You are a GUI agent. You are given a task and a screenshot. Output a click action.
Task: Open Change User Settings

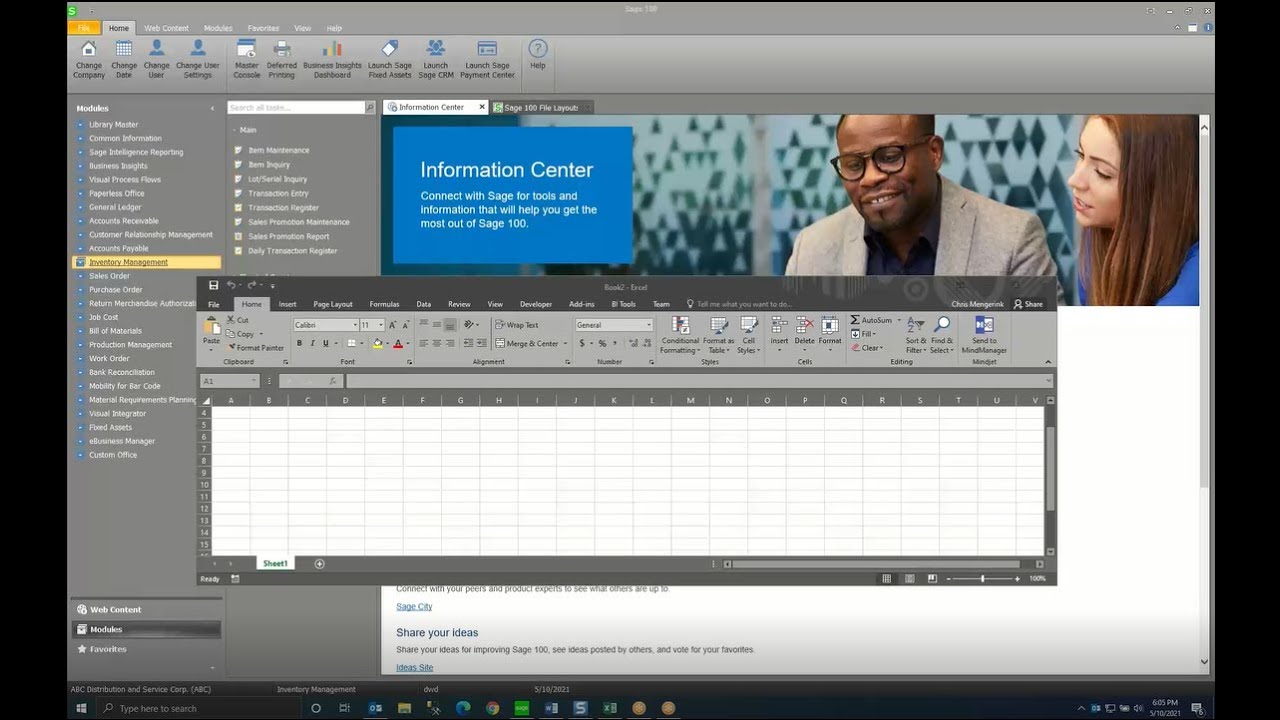[x=197, y=59]
